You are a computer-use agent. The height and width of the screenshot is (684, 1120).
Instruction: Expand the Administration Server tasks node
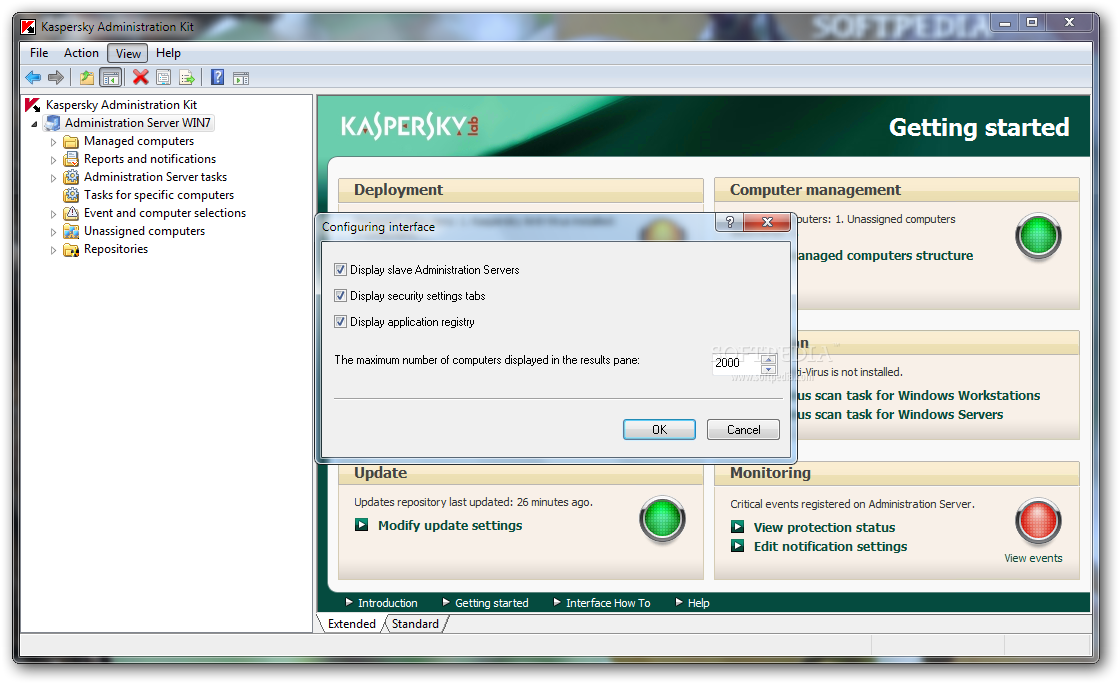pyautogui.click(x=53, y=178)
